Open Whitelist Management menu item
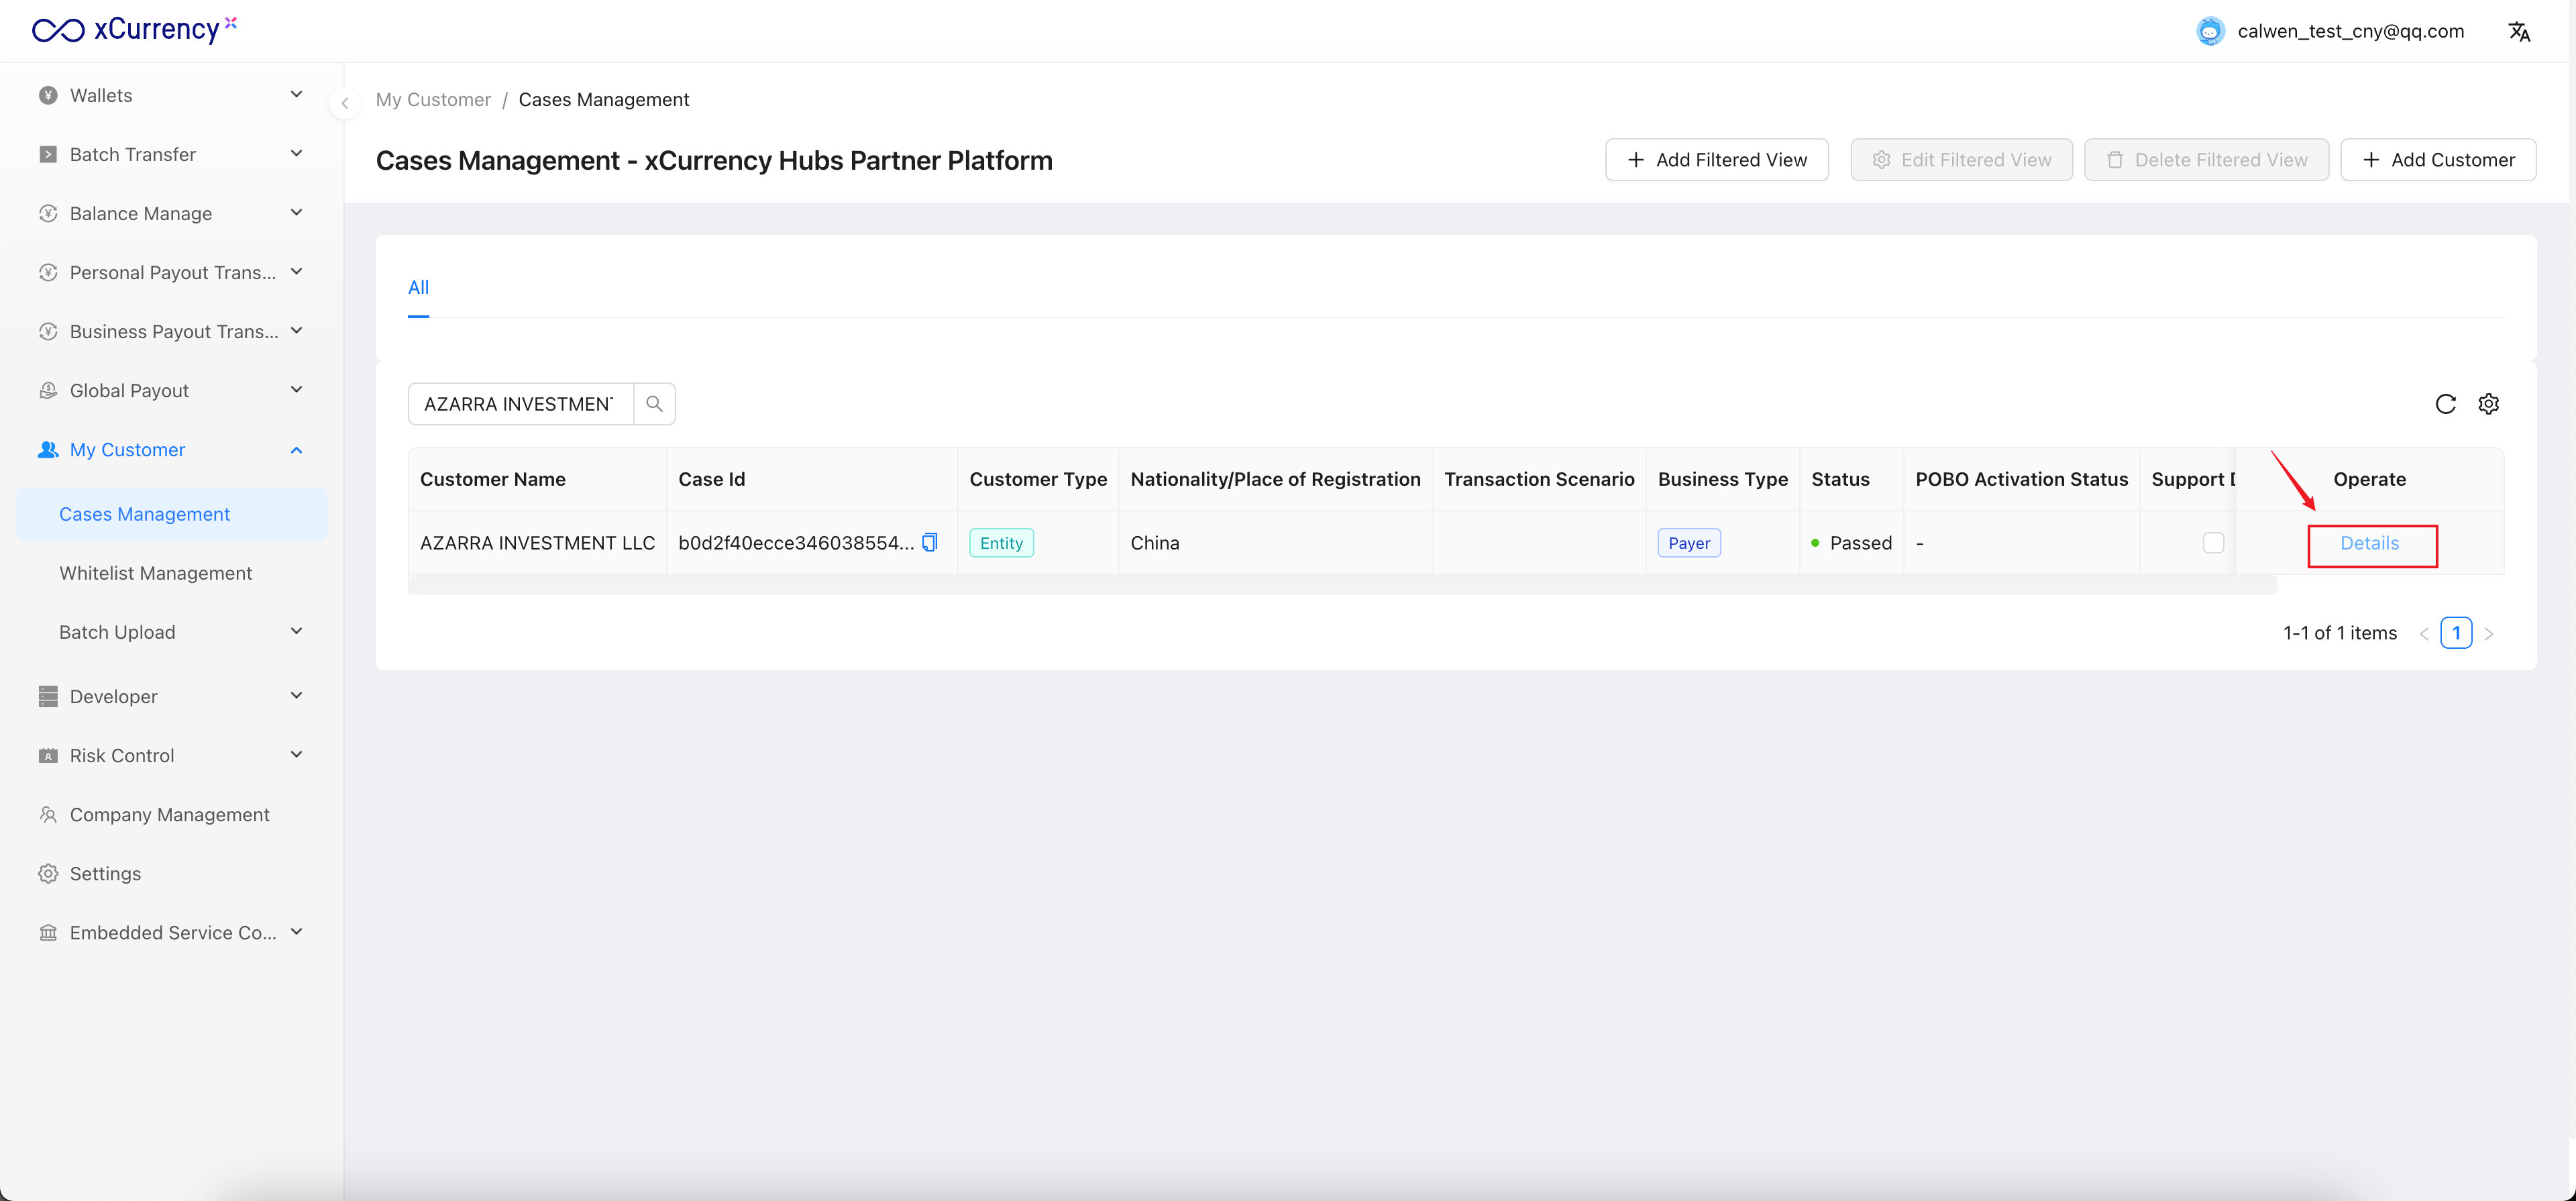The image size is (2576, 1201). pos(156,573)
